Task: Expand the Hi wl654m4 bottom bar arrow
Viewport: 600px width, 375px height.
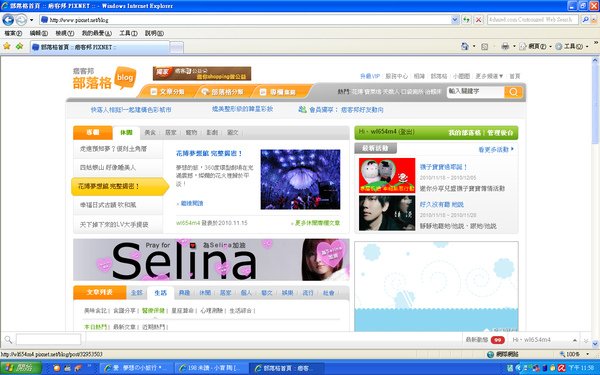Action: tap(574, 340)
